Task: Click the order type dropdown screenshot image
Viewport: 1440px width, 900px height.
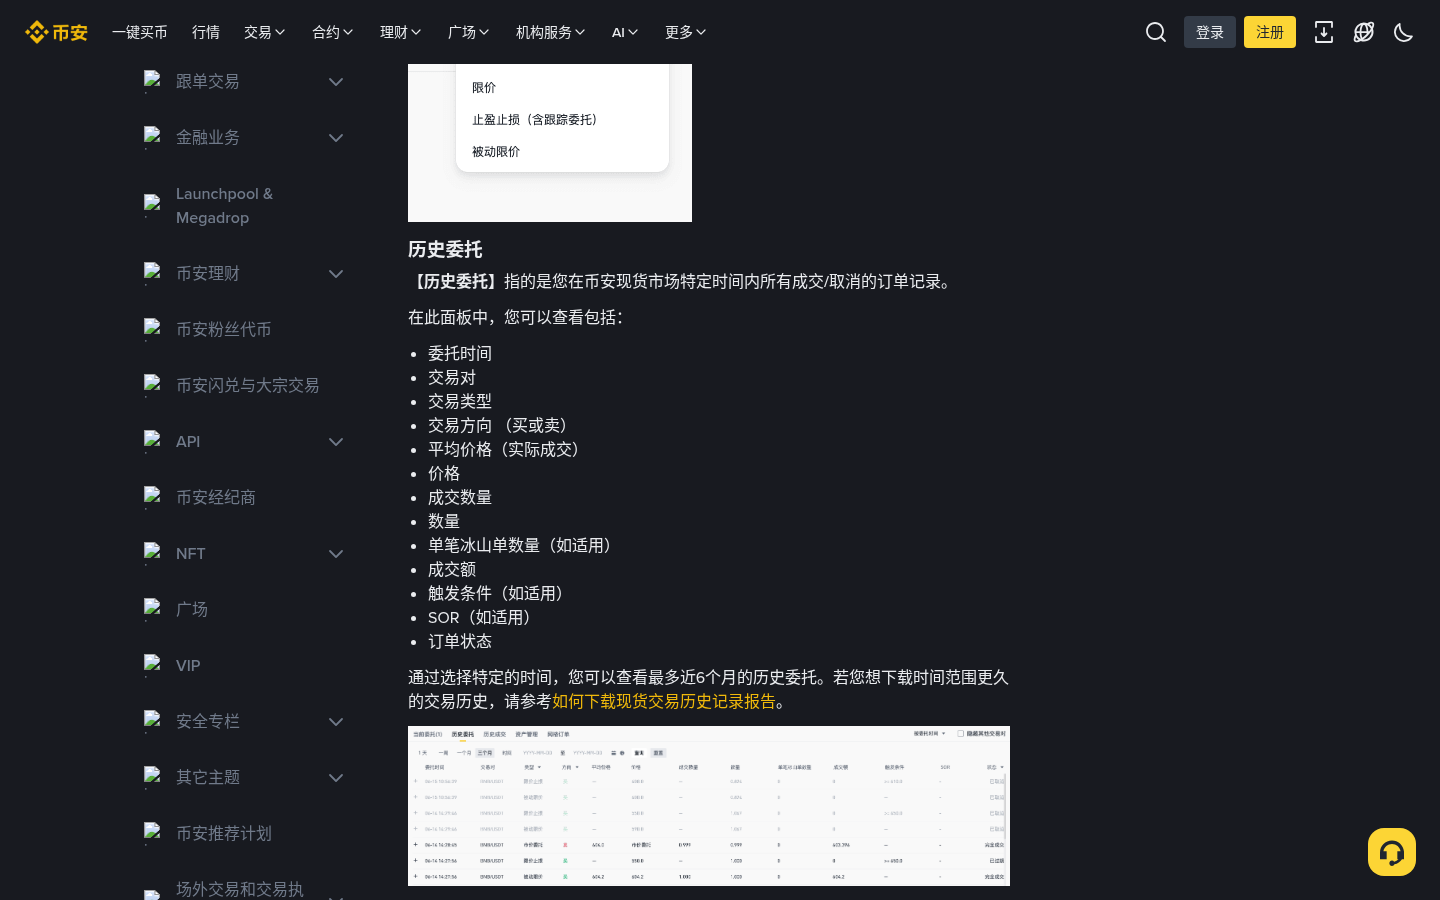Action: [x=550, y=143]
